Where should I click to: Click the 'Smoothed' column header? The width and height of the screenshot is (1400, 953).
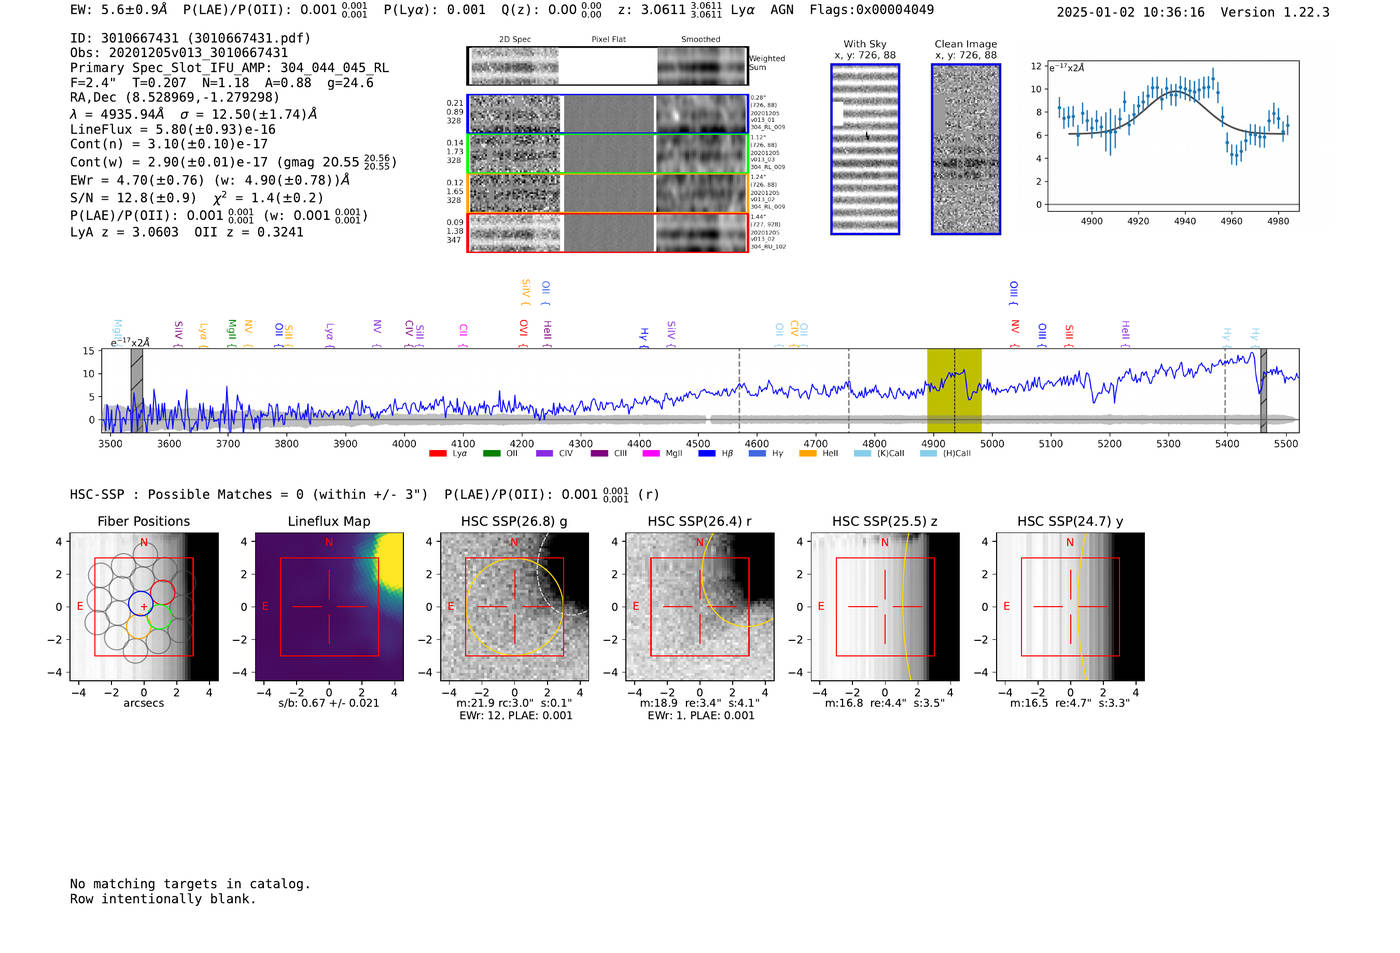[701, 39]
